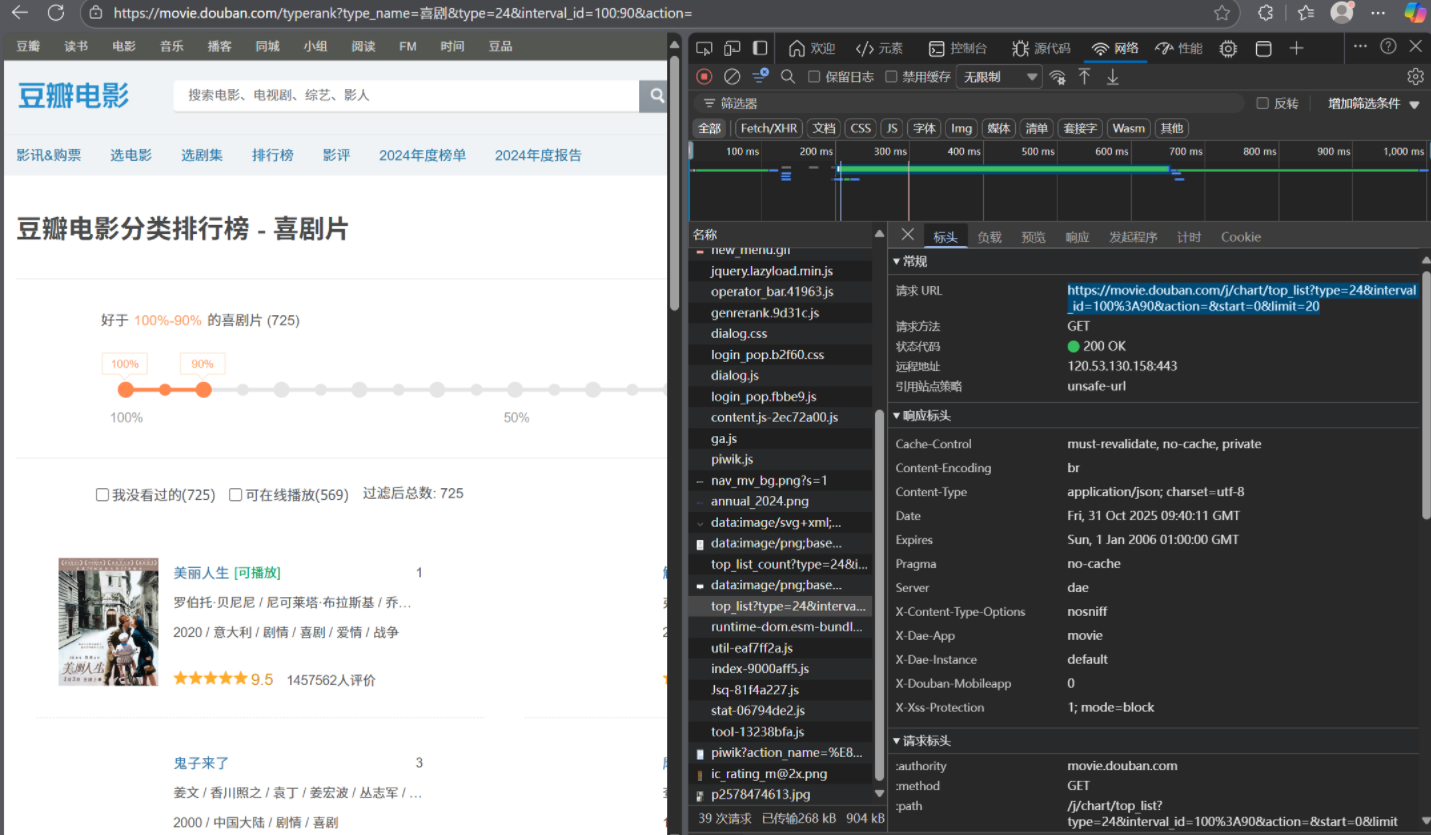
Task: Click import HAR upload arrow icon
Action: point(1084,77)
